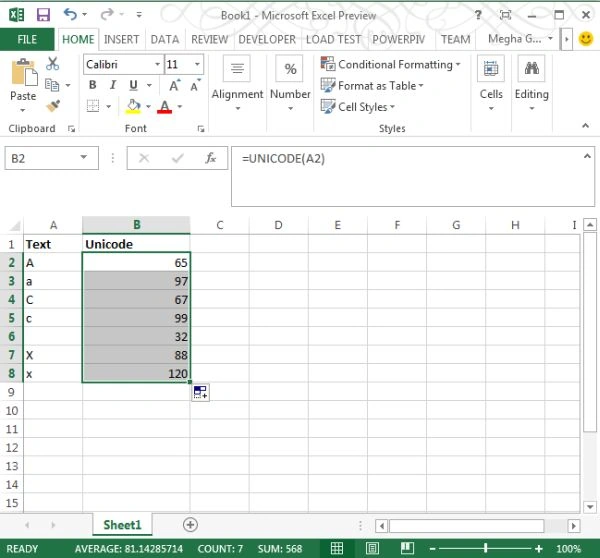Select cell B8 containing 120
This screenshot has width=600, height=558.
(136, 373)
